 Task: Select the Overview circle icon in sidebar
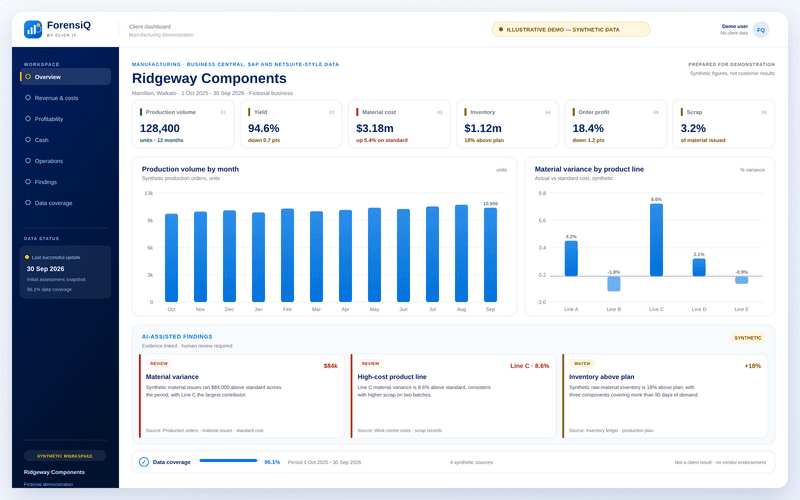coord(28,77)
